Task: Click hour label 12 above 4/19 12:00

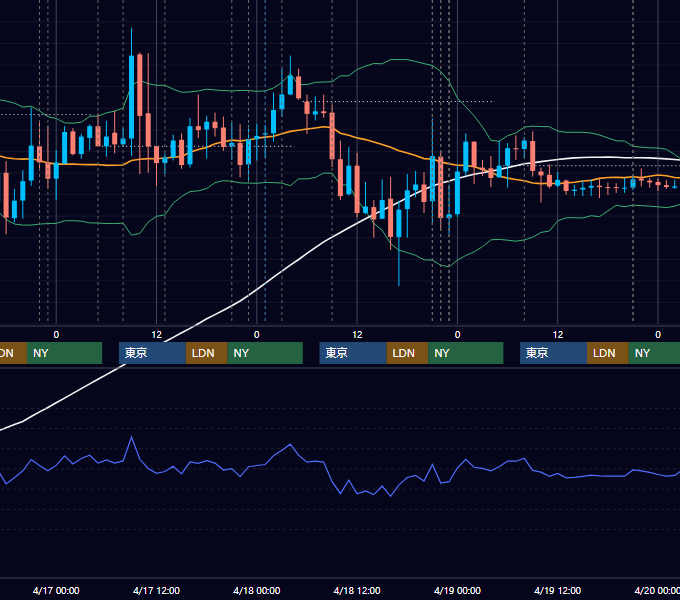Action: tap(558, 335)
